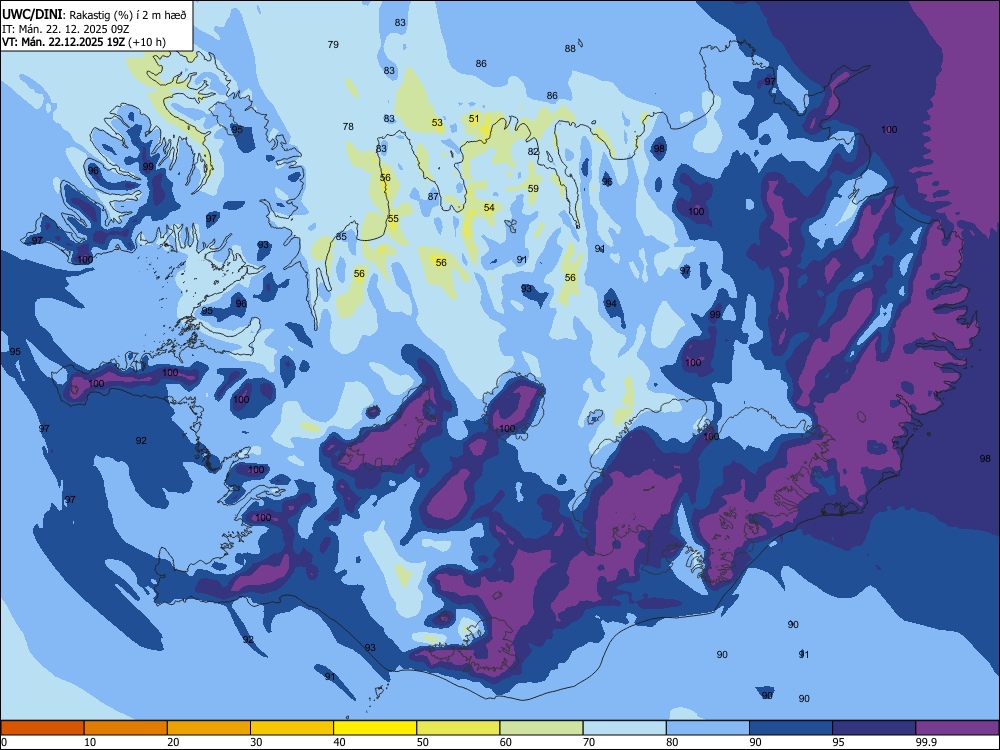Click the legend label '50'

click(423, 742)
